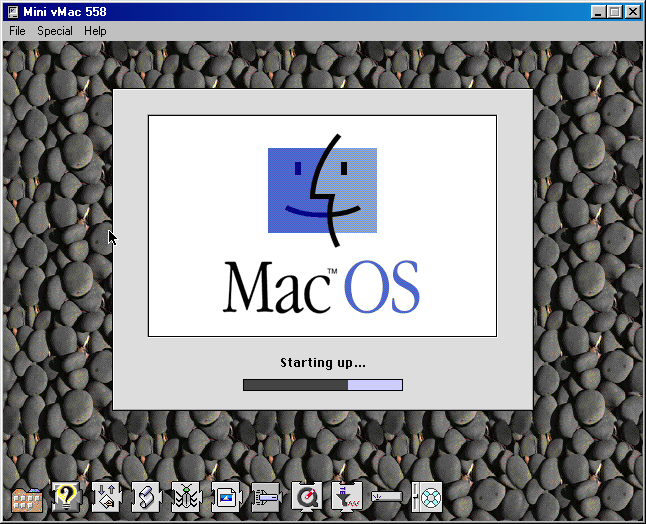Viewport: 646px width, 524px height.
Task: Click the picture document extension icon
Action: click(226, 497)
